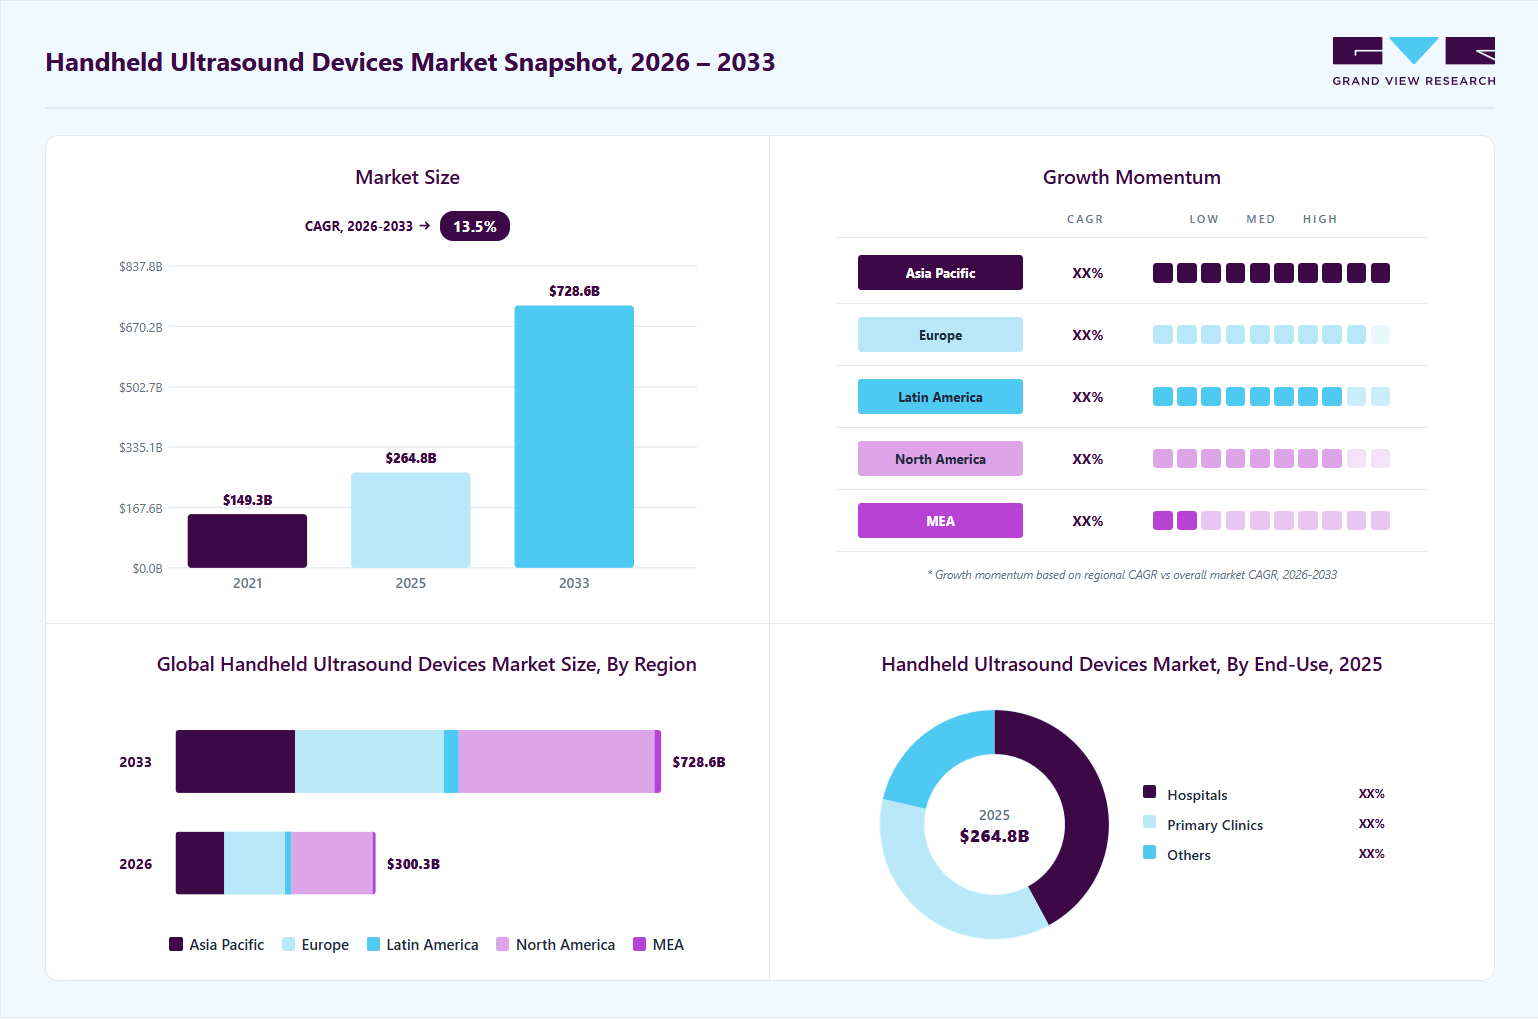Image resolution: width=1538 pixels, height=1019 pixels.
Task: Click the Asia Pacific legend swatch
Action: tap(176, 944)
